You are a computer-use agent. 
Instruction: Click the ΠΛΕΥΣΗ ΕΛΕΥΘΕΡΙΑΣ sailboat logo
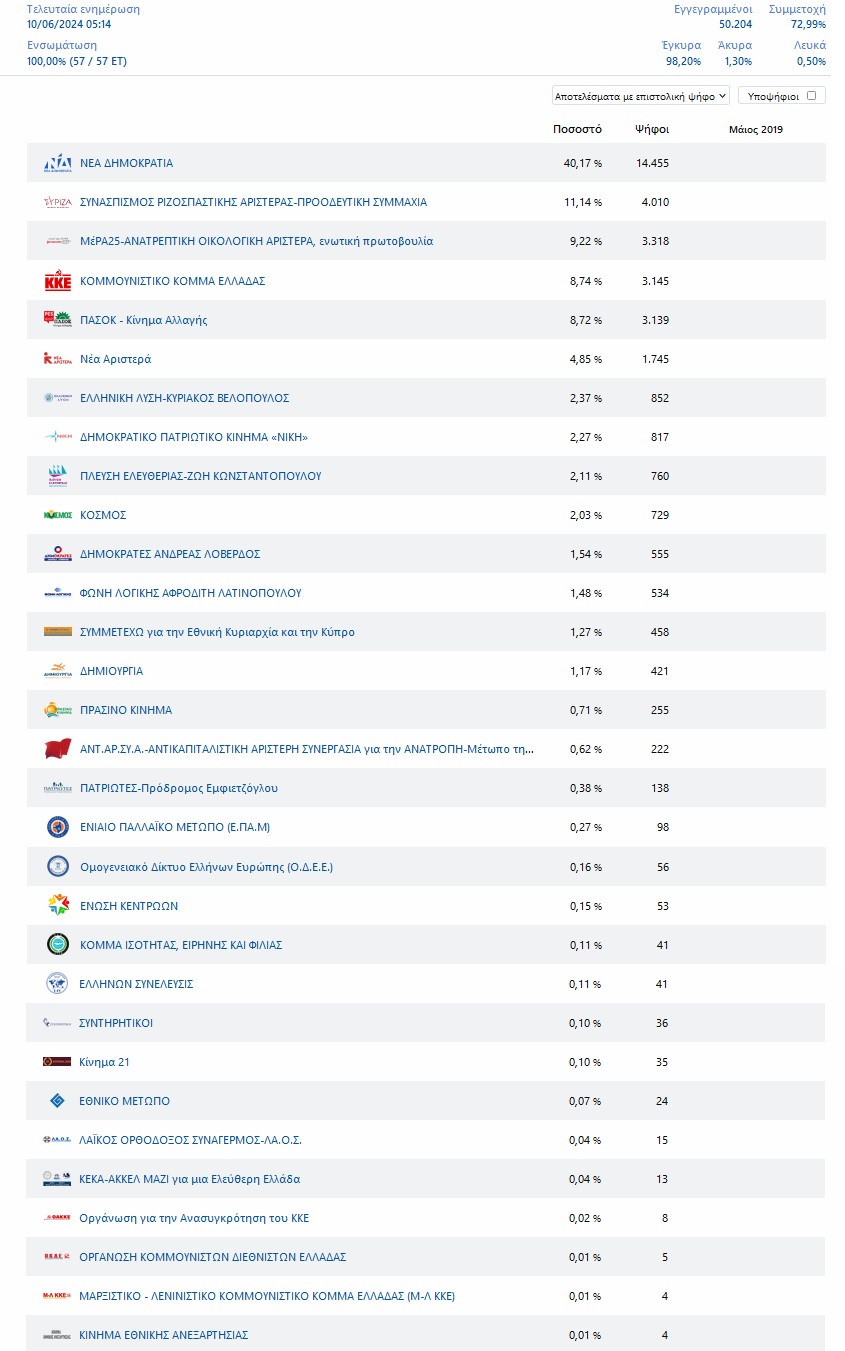(58, 476)
